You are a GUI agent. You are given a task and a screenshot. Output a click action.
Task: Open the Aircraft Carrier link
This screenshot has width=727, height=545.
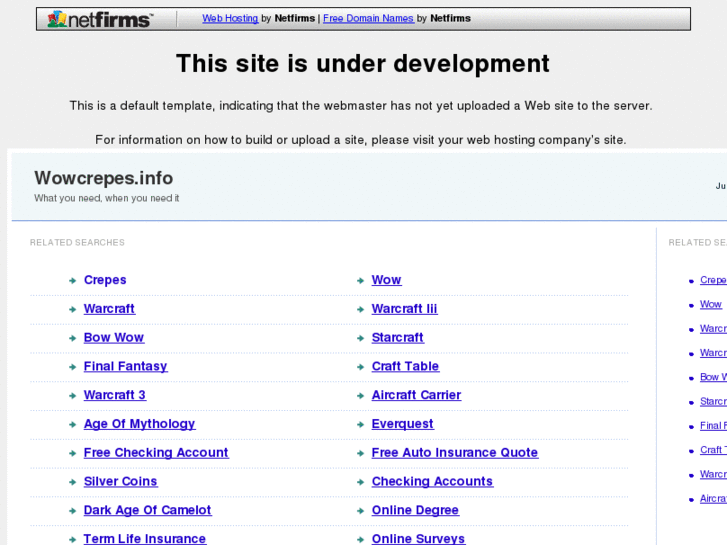tap(416, 395)
